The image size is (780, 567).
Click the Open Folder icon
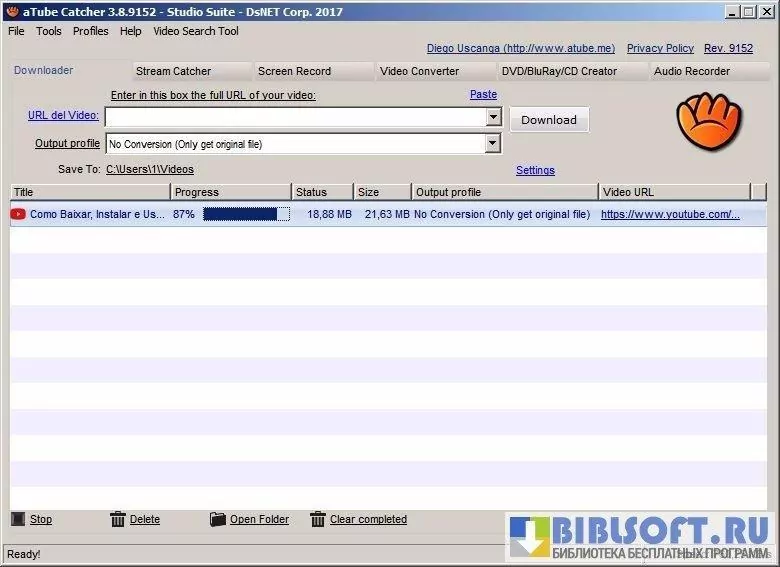click(x=218, y=519)
